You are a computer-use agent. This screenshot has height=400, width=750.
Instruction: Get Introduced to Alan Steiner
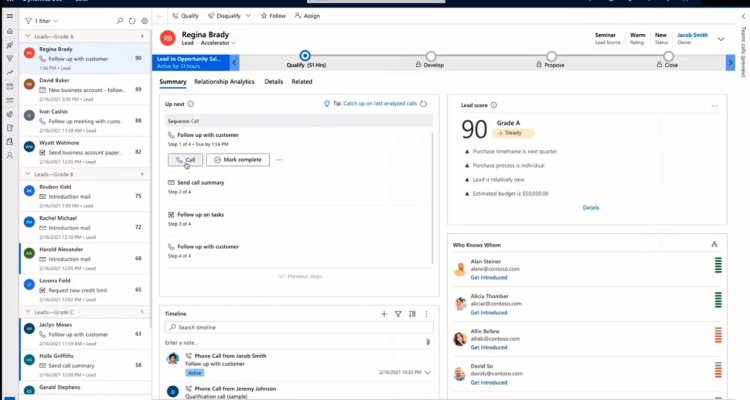(x=489, y=278)
